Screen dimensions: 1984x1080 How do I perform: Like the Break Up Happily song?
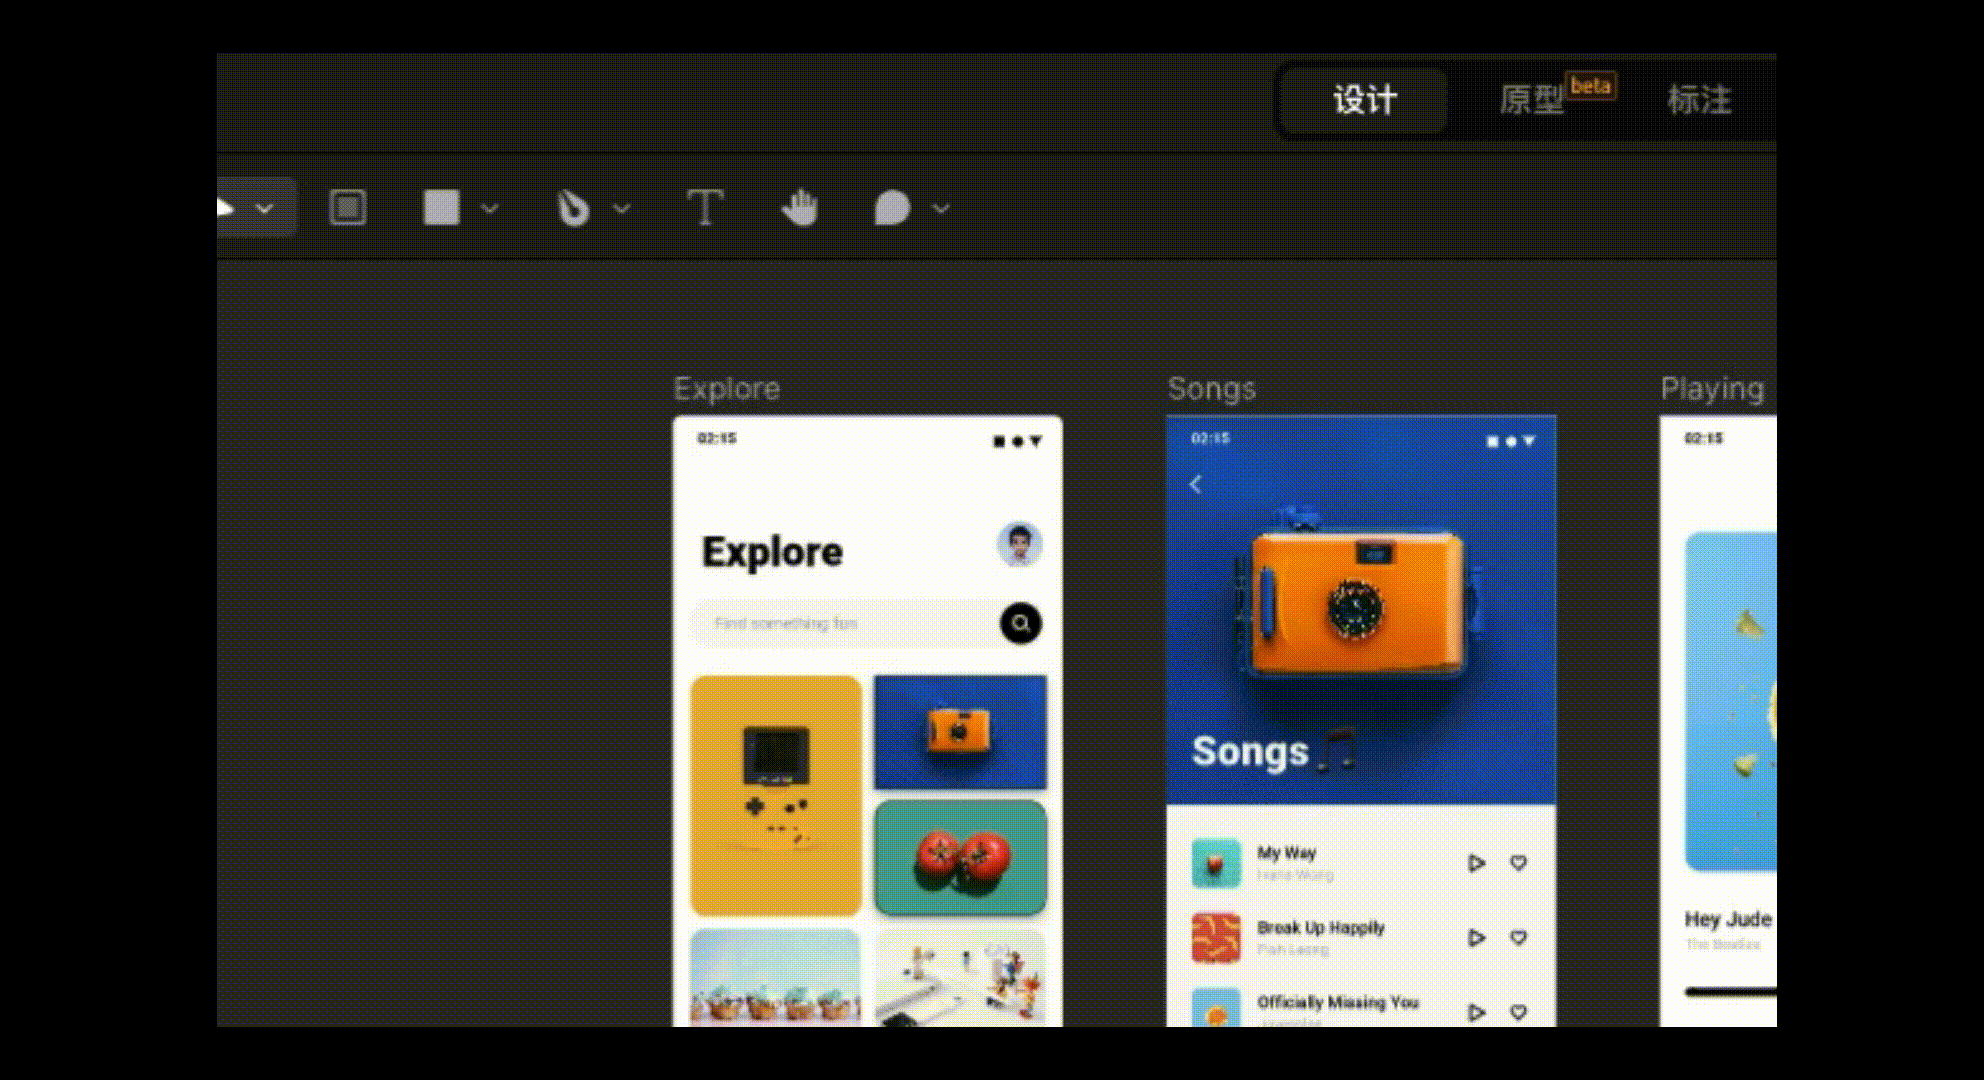(x=1518, y=937)
